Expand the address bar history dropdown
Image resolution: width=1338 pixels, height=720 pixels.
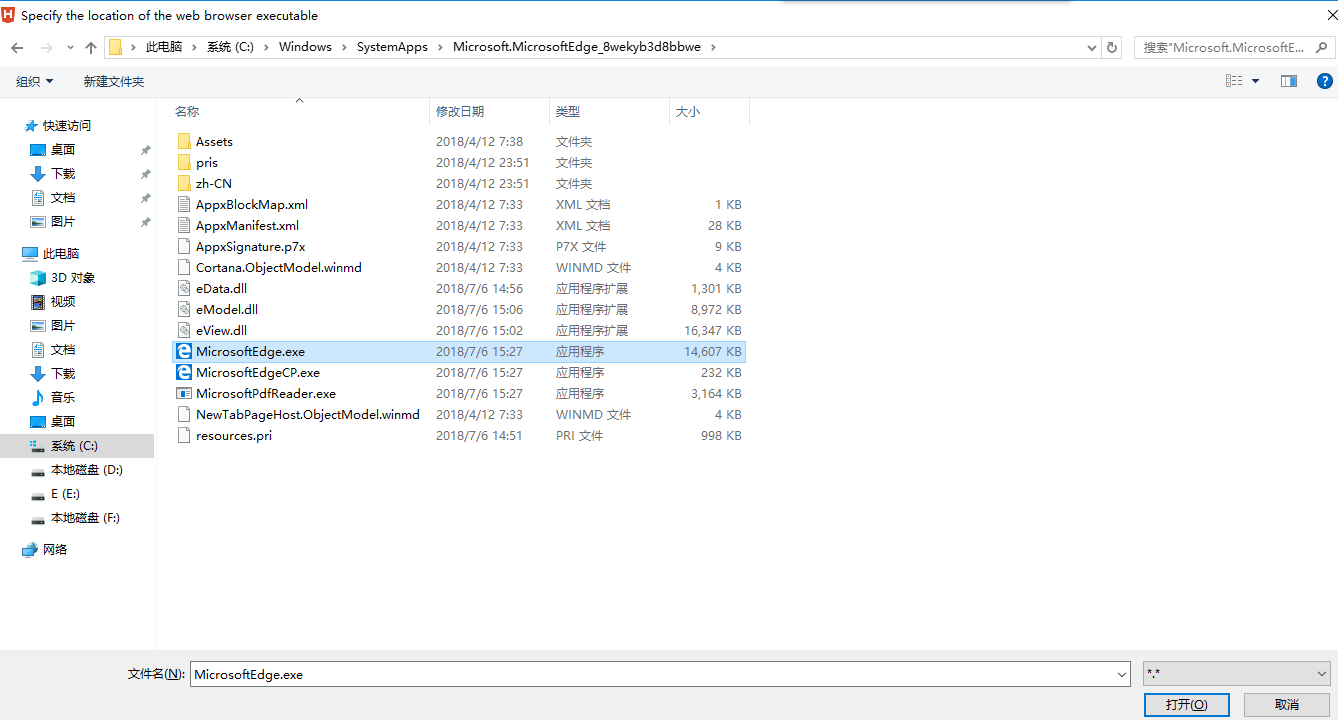[1092, 47]
